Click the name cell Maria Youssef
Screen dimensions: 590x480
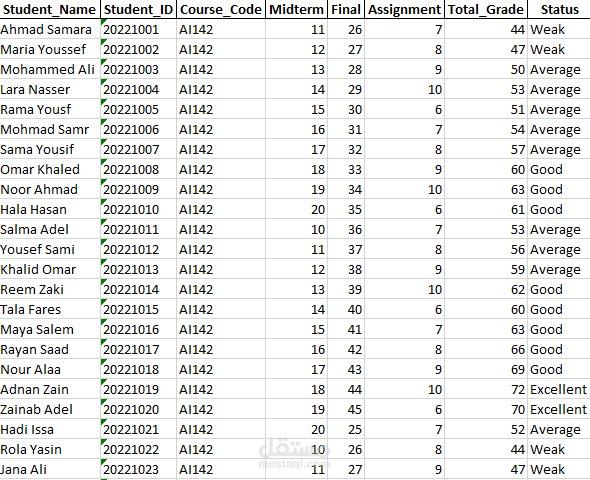tap(50, 49)
